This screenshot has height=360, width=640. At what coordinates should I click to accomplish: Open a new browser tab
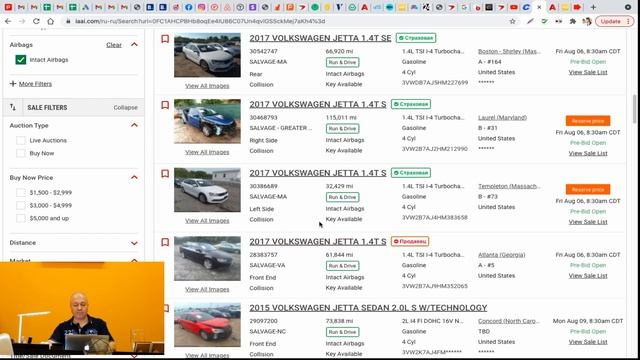[x=593, y=7]
